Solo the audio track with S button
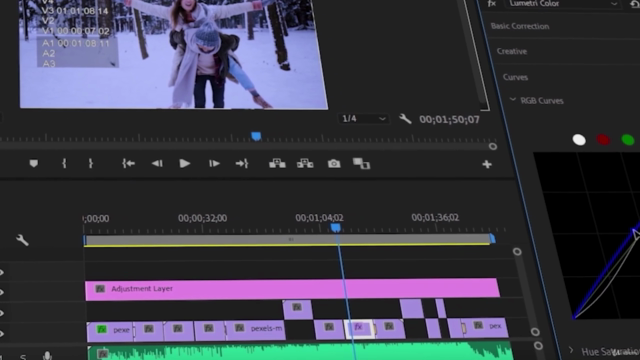Screen dimensions: 640x360 coord(23,357)
